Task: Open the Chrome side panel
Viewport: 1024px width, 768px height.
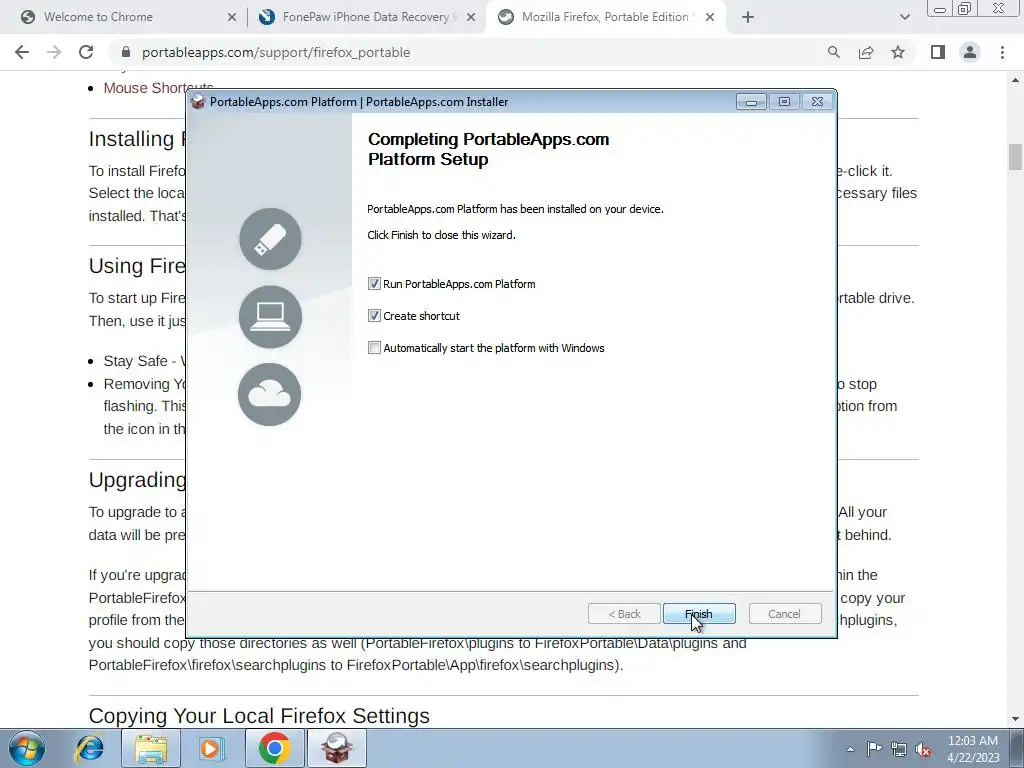Action: click(x=938, y=52)
